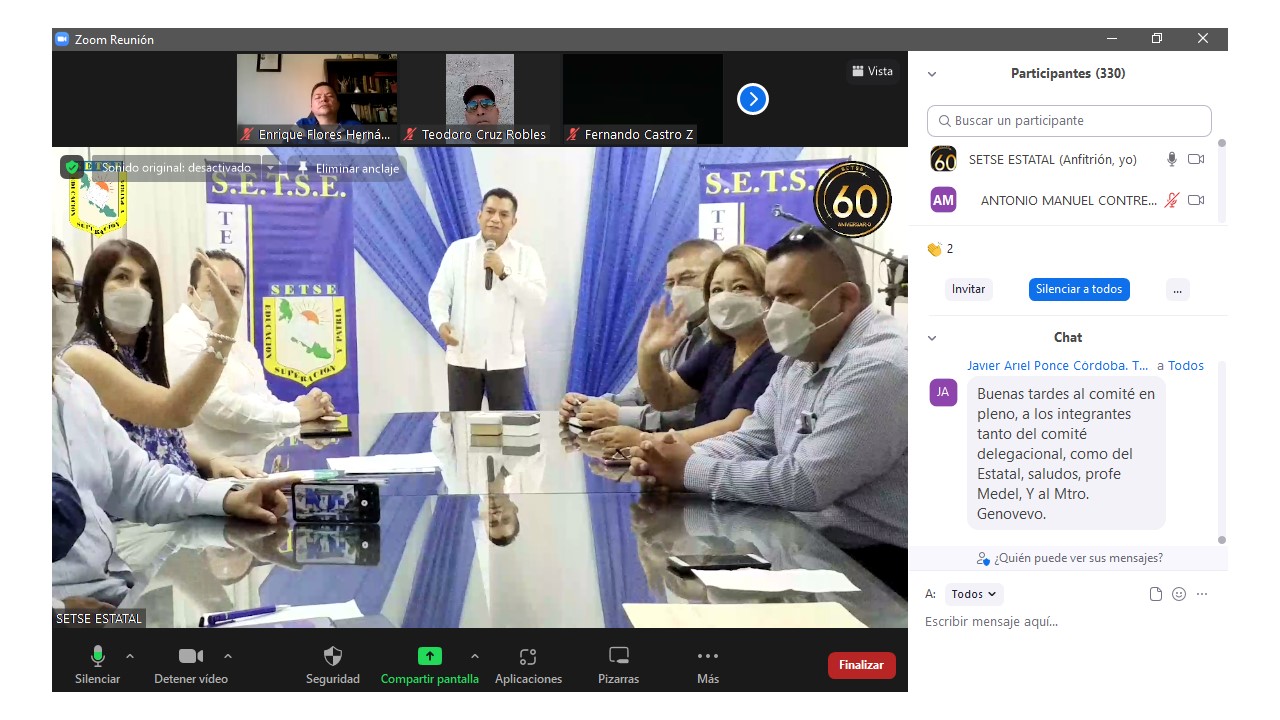This screenshot has width=1280, height=720.
Task: Open audio options arrow beside Silenciar
Action: click(x=130, y=656)
